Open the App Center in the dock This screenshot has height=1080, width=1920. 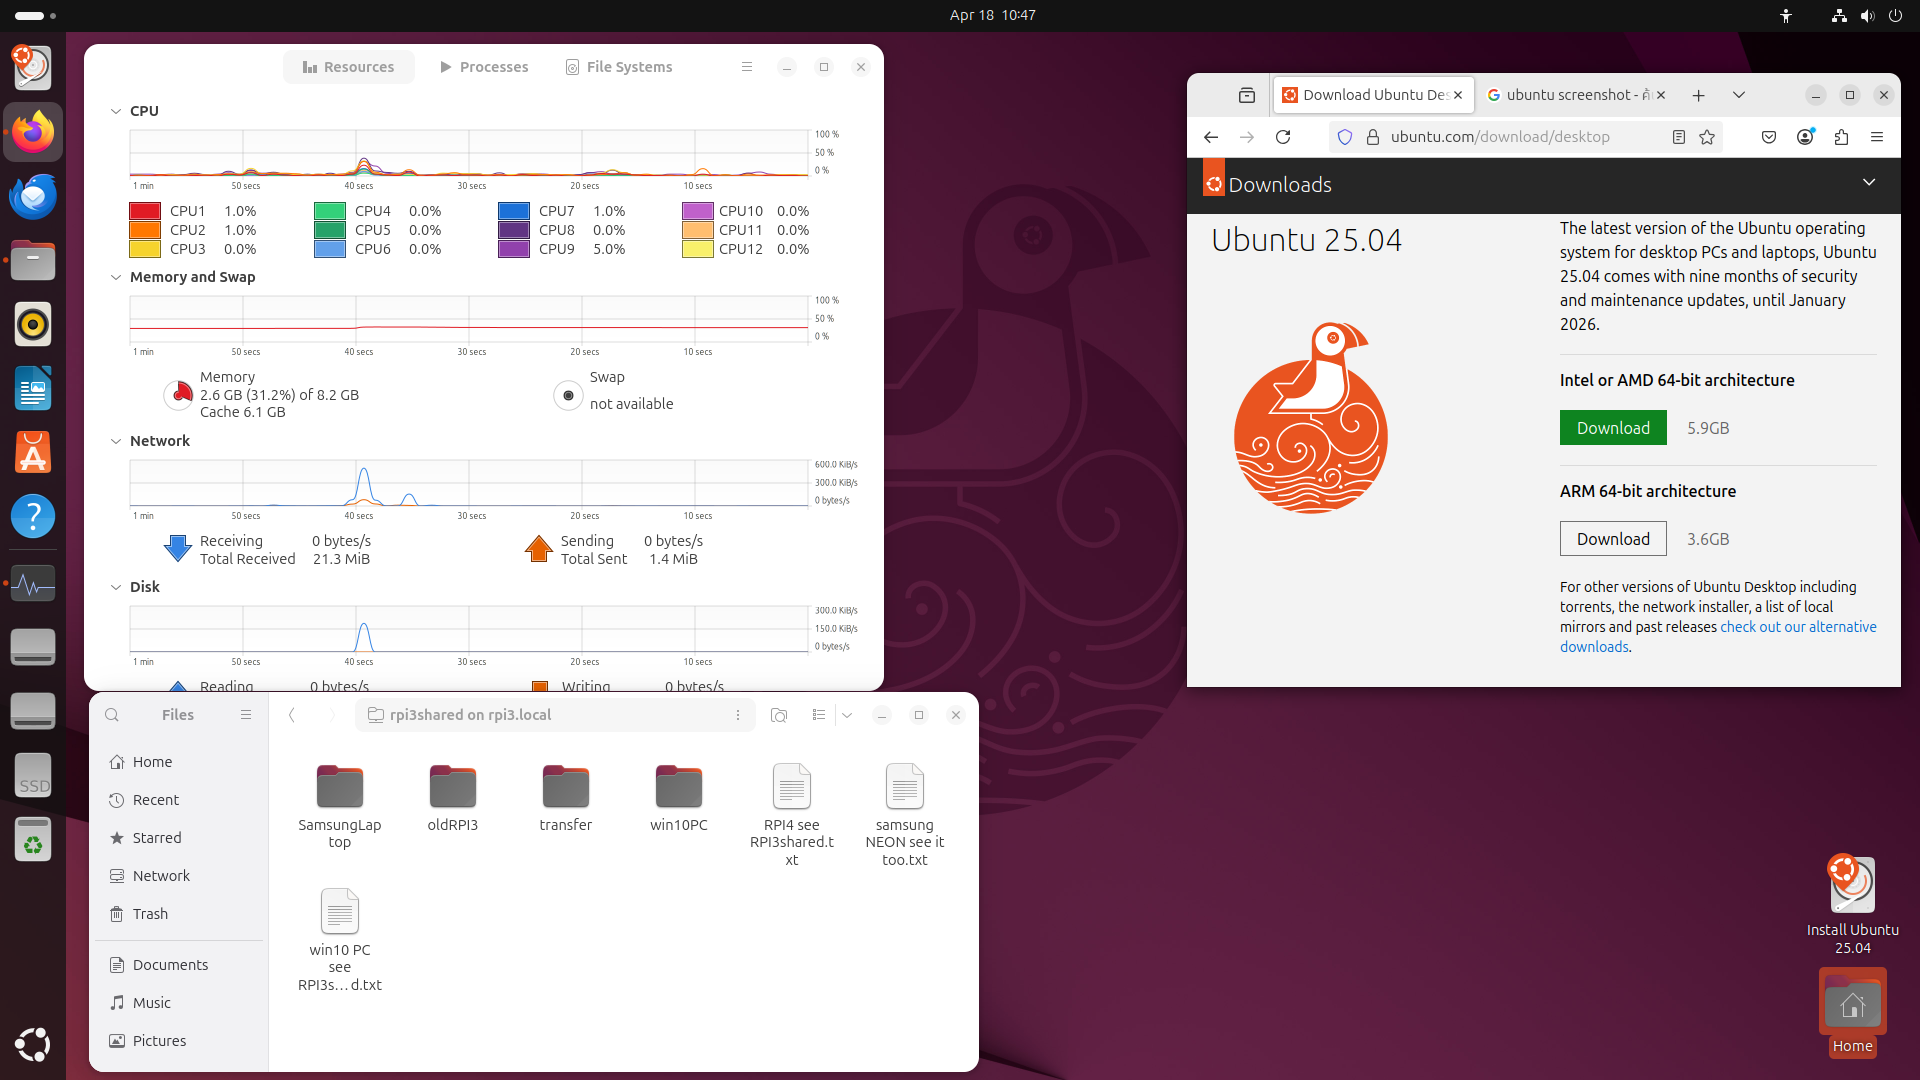[x=33, y=452]
